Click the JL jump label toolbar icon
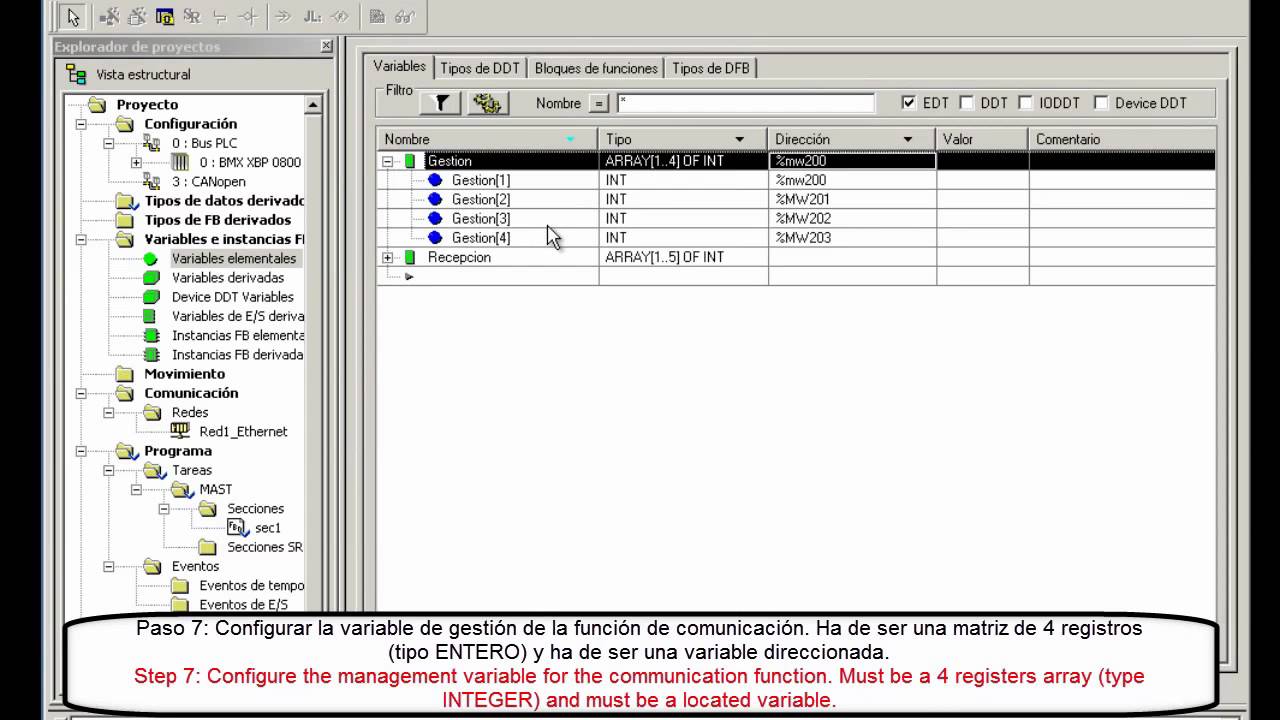The height and width of the screenshot is (720, 1280). (312, 17)
